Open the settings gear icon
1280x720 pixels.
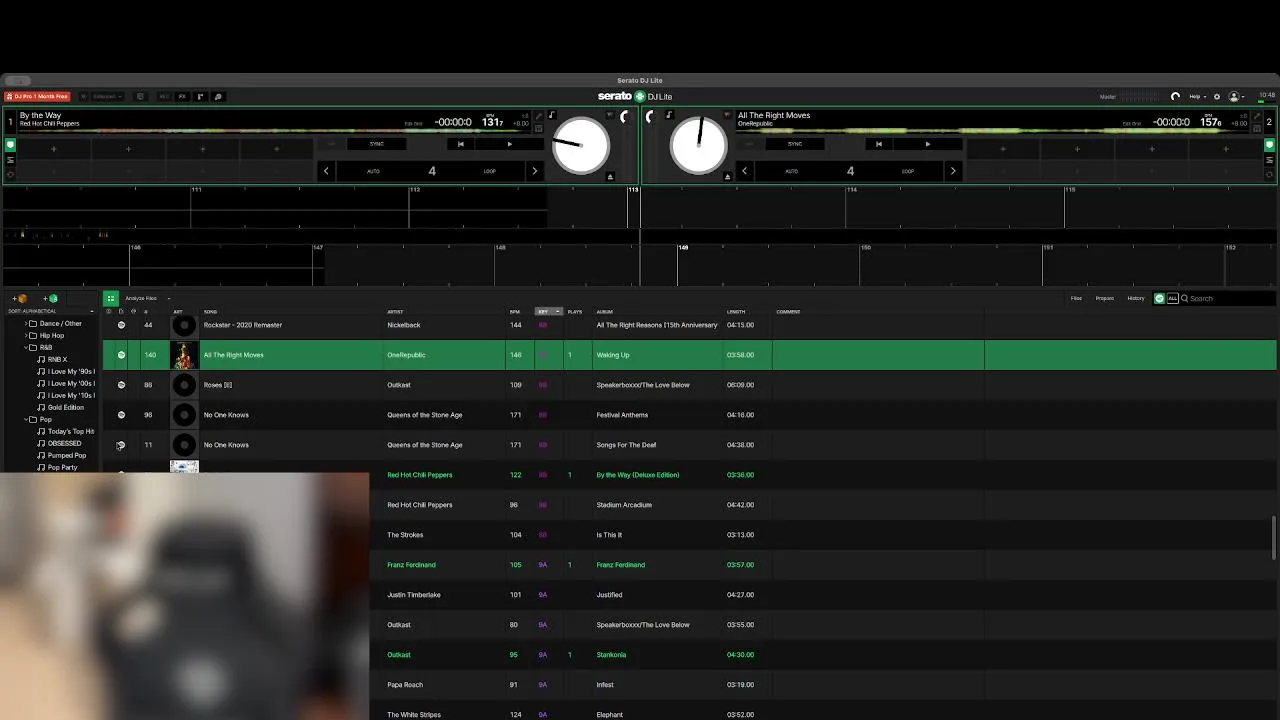pyautogui.click(x=1217, y=97)
